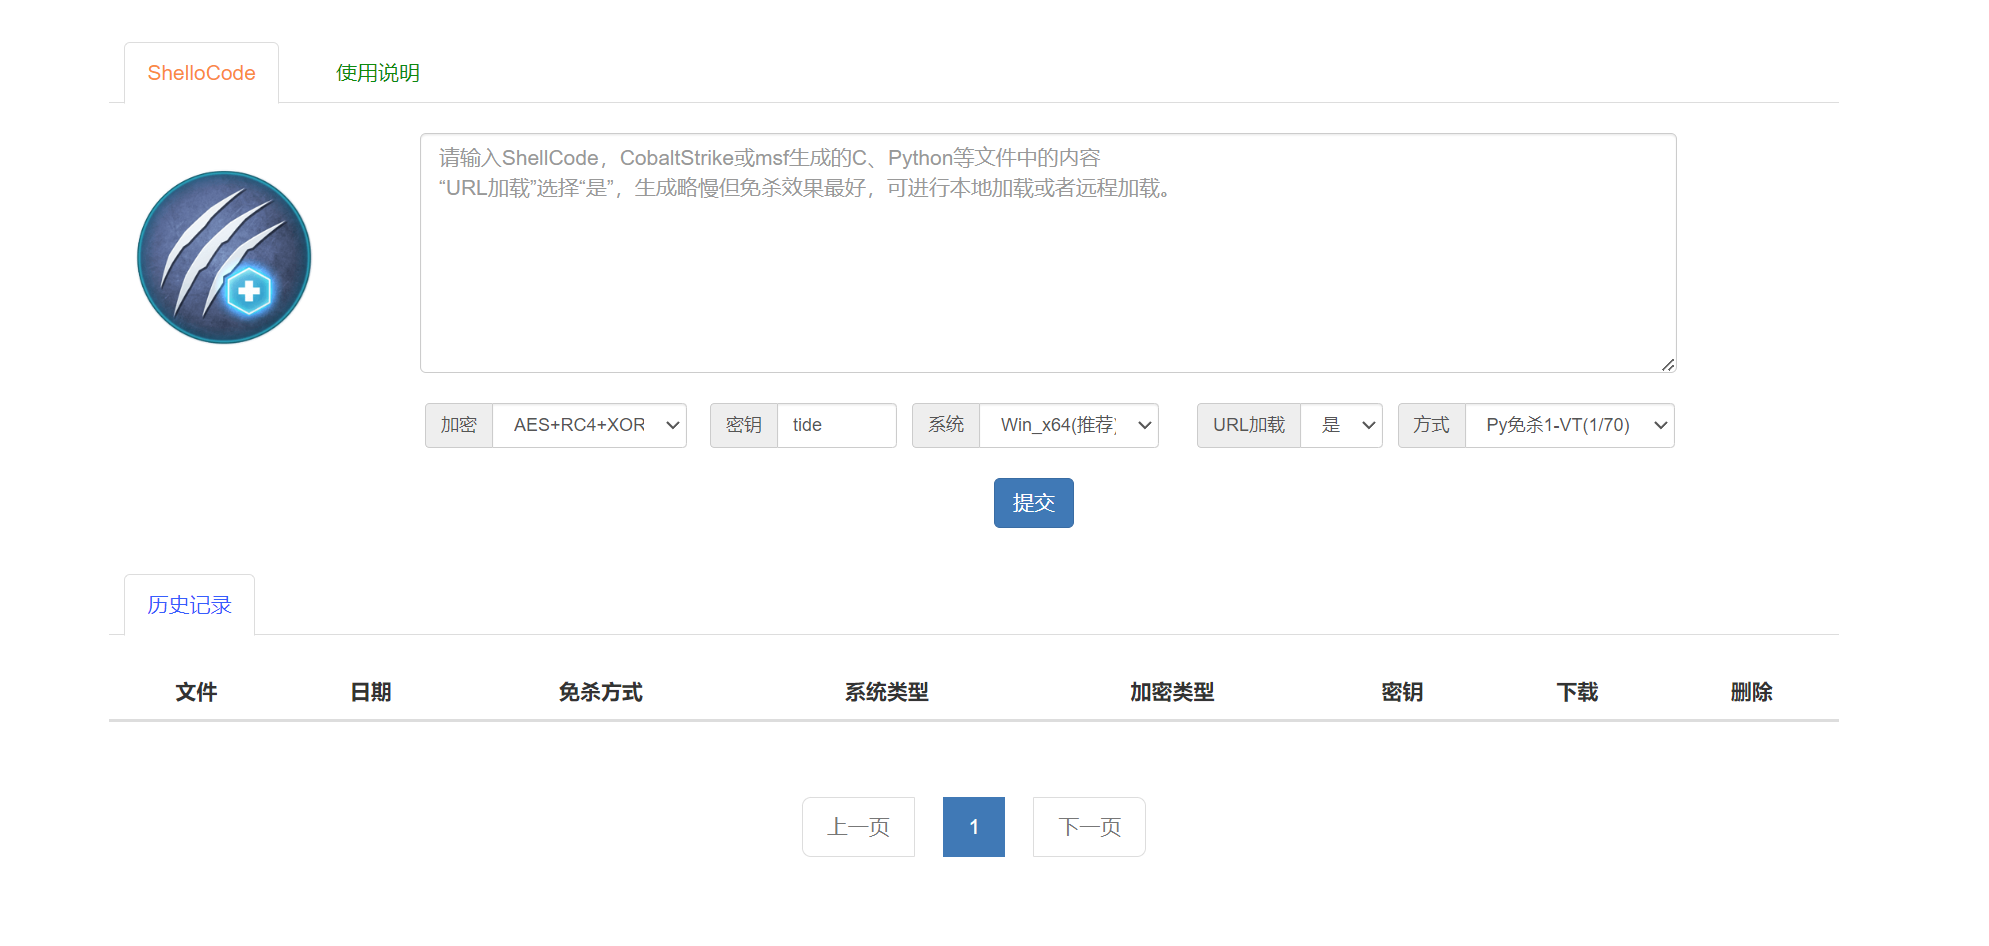Viewport: 1989px width, 946px height.
Task: Click the 方式 label addon
Action: [x=1432, y=425]
